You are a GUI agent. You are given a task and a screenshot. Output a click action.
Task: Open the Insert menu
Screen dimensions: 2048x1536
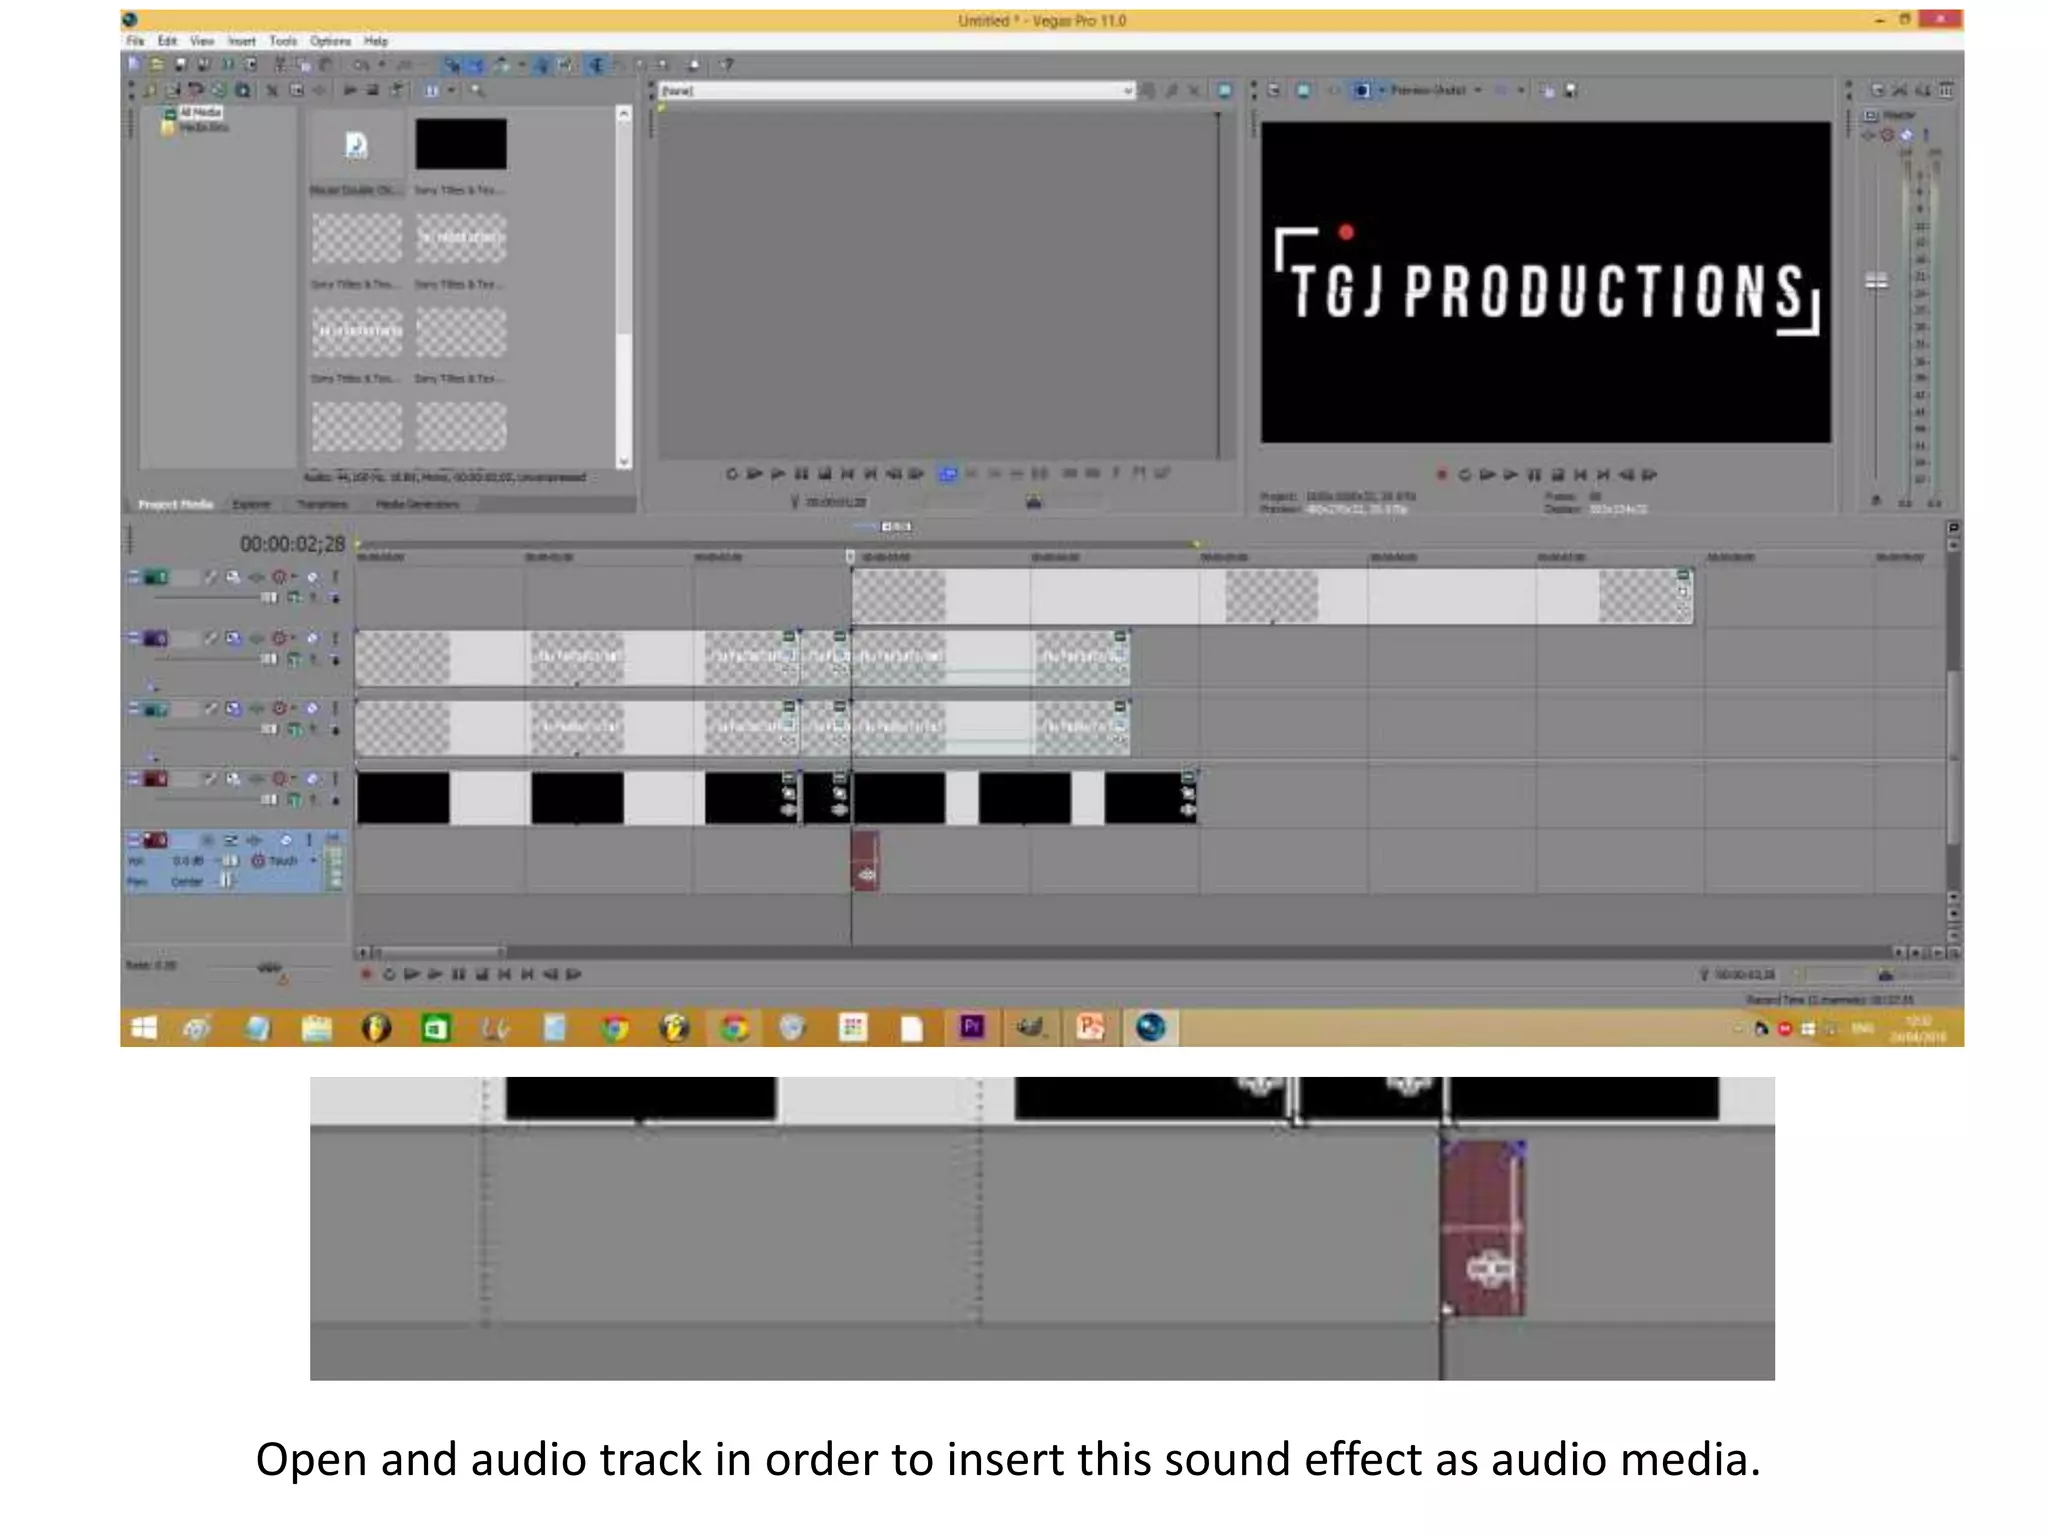click(x=241, y=41)
